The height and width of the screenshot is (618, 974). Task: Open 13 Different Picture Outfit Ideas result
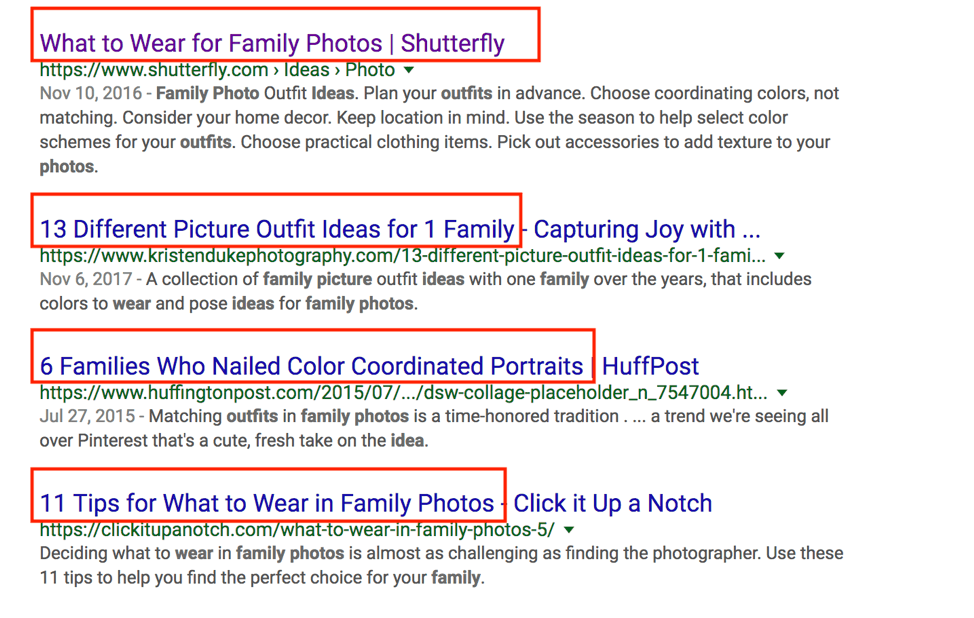pos(276,229)
